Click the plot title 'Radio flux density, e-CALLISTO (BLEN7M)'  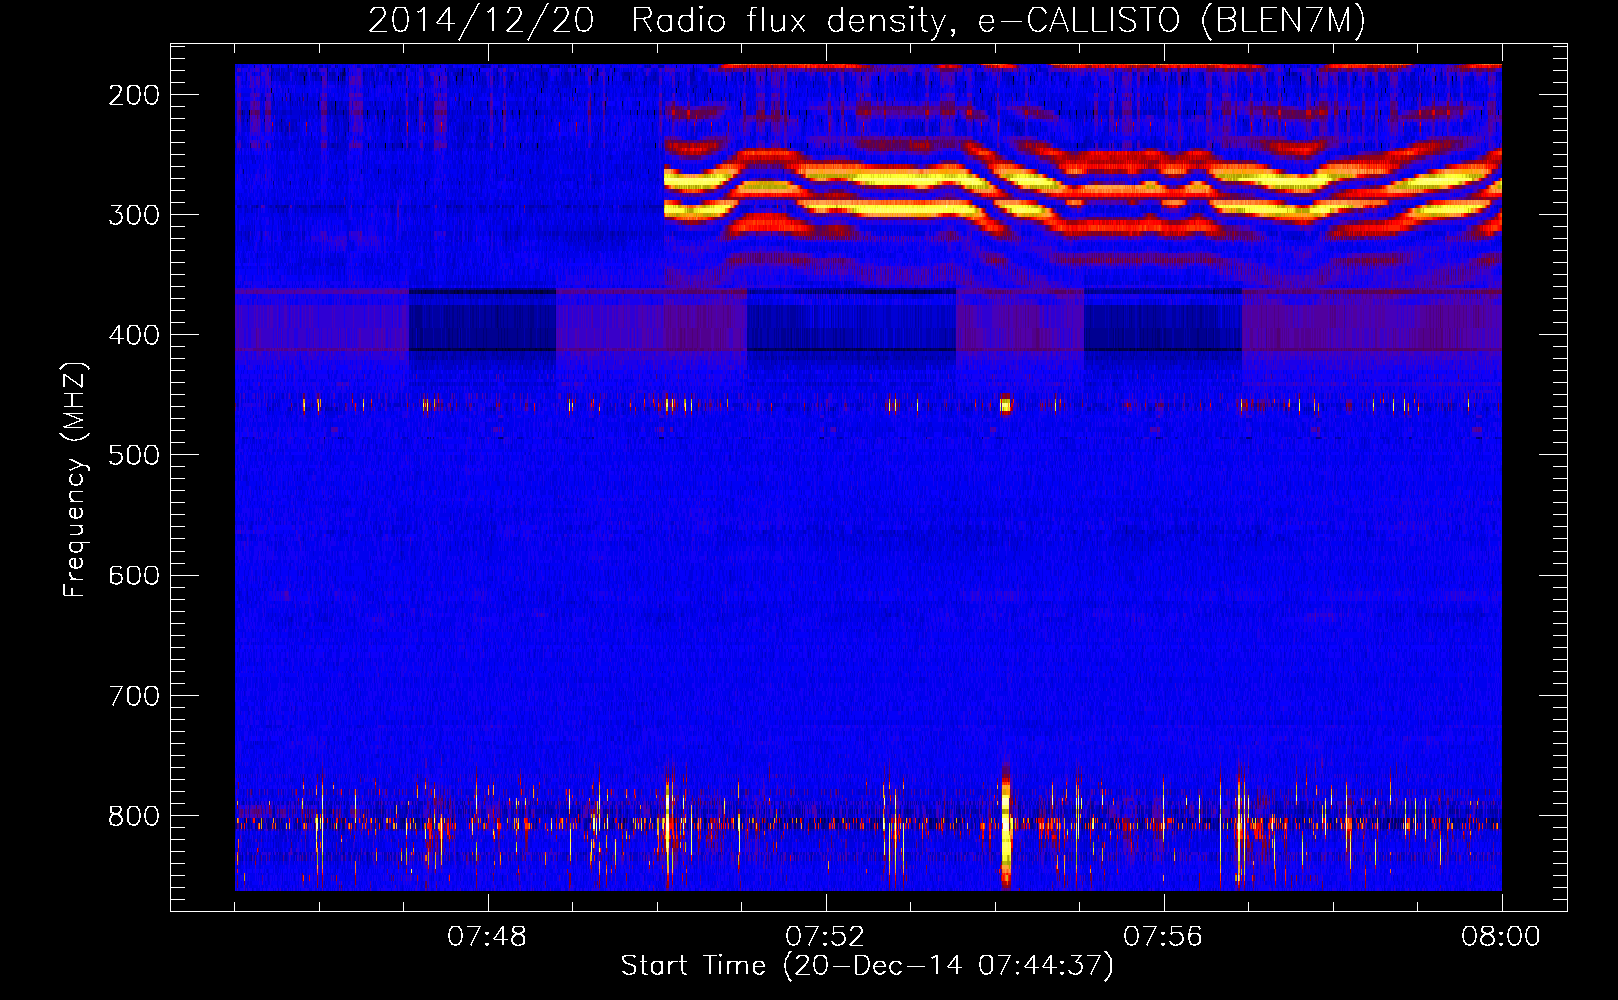point(998,21)
